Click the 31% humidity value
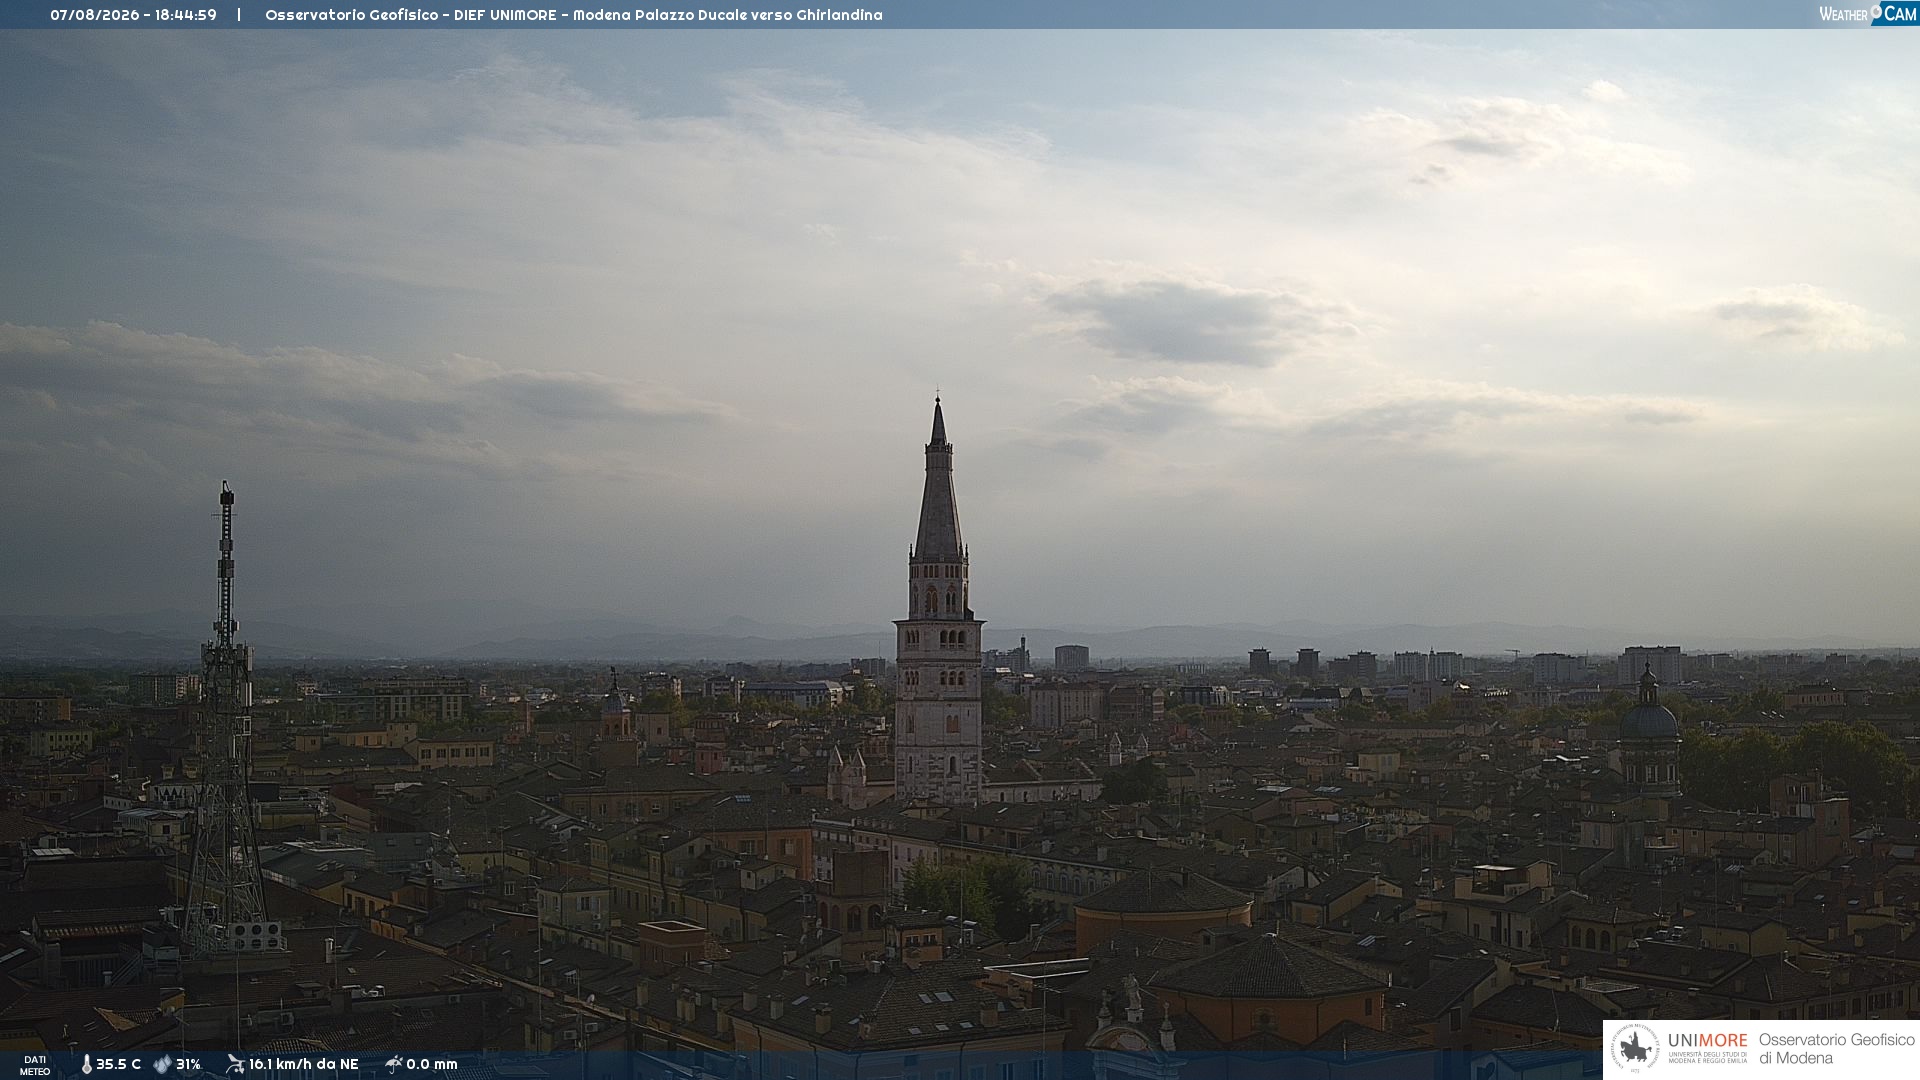 (188, 1065)
